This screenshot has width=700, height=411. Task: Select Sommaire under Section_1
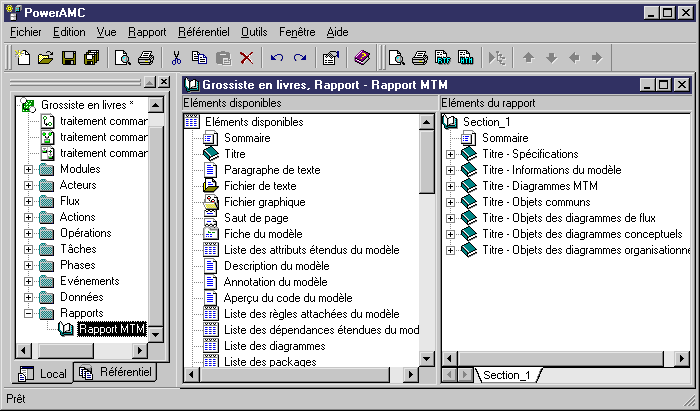[x=505, y=138]
